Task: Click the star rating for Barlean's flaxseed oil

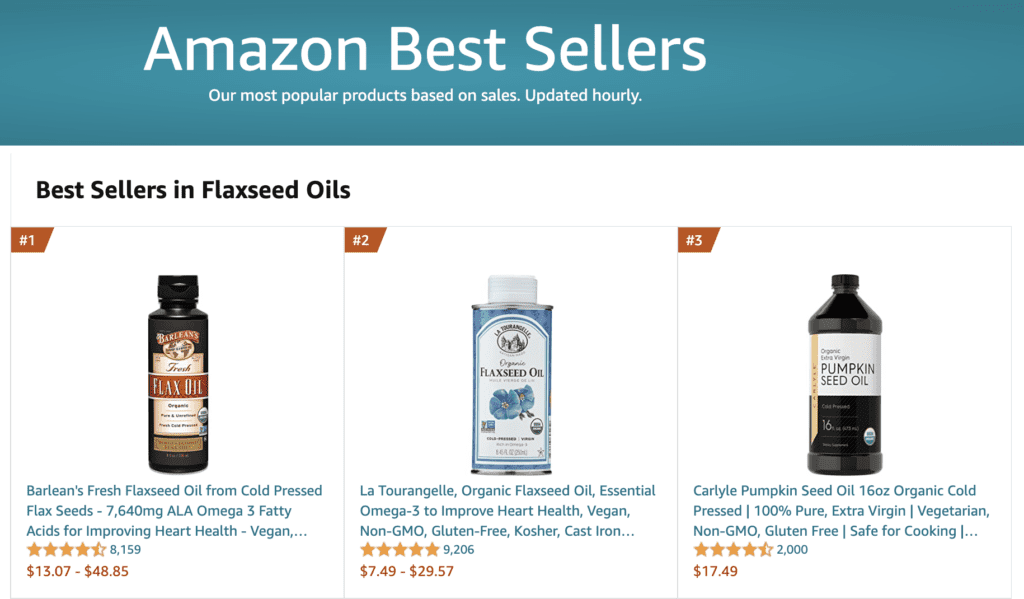Action: click(x=66, y=550)
